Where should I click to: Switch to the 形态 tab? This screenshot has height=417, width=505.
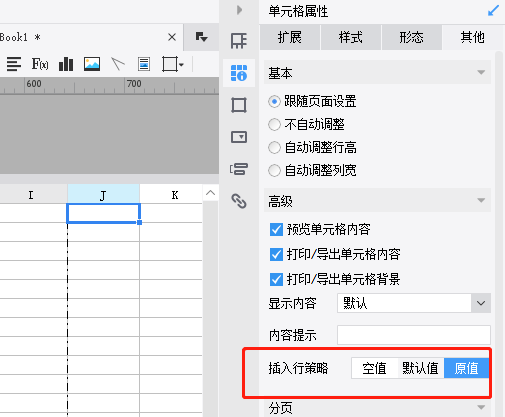click(x=412, y=37)
